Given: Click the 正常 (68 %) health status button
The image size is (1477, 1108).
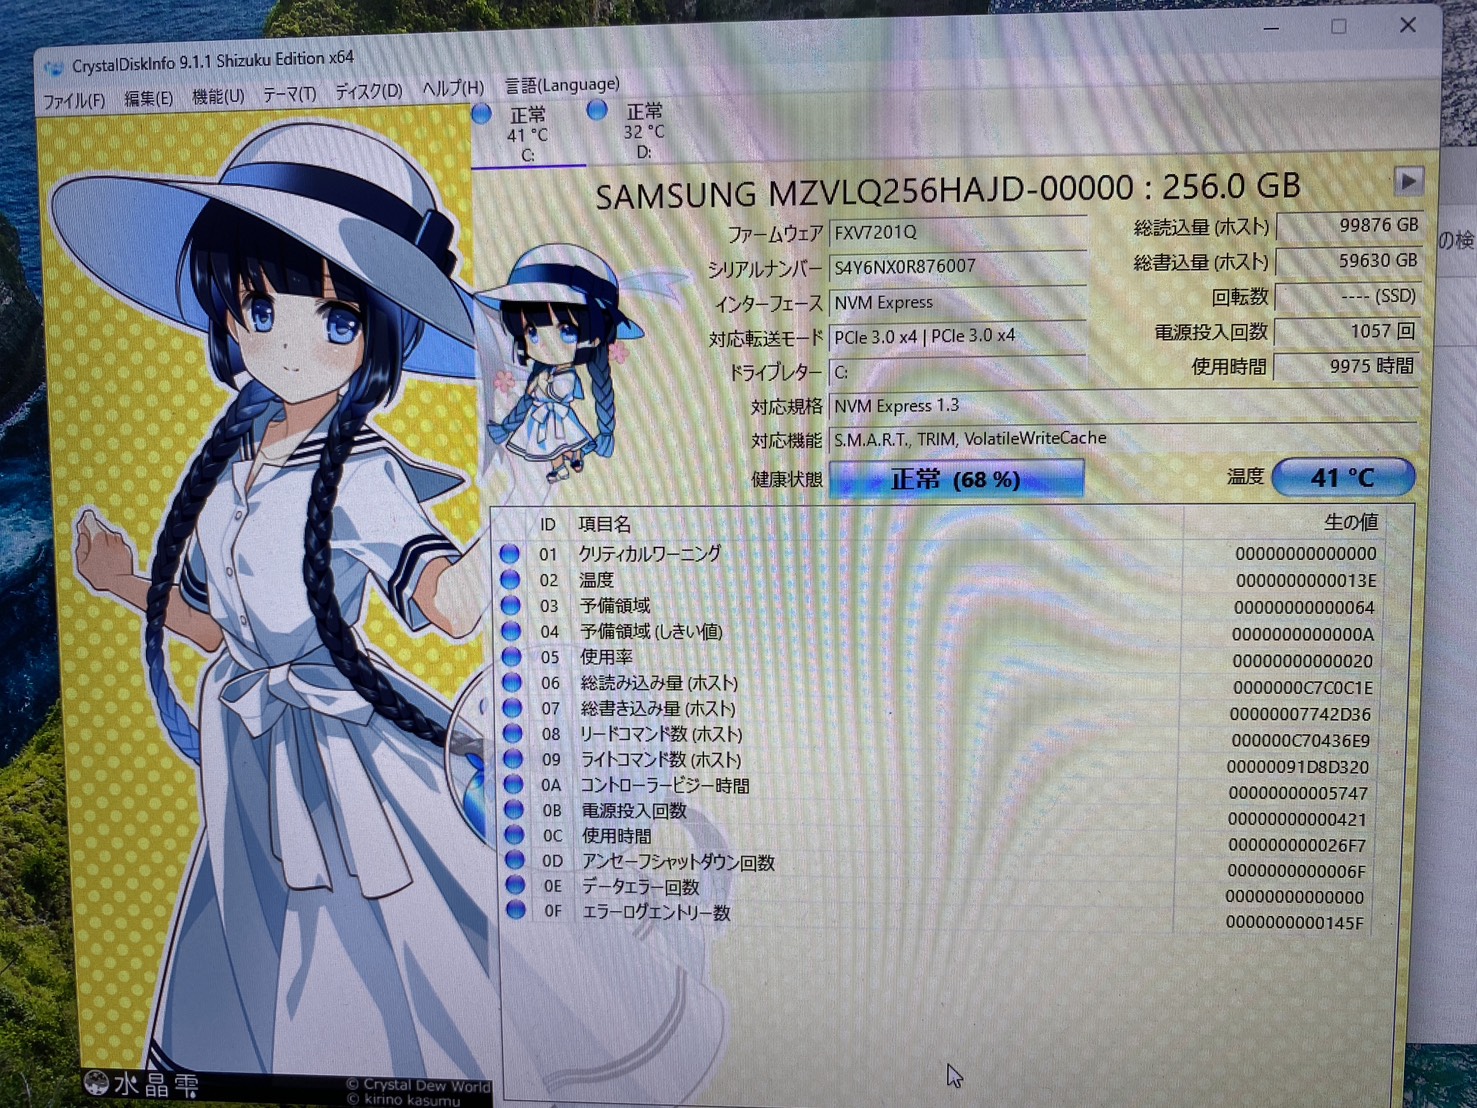Looking at the screenshot, I should pos(956,479).
